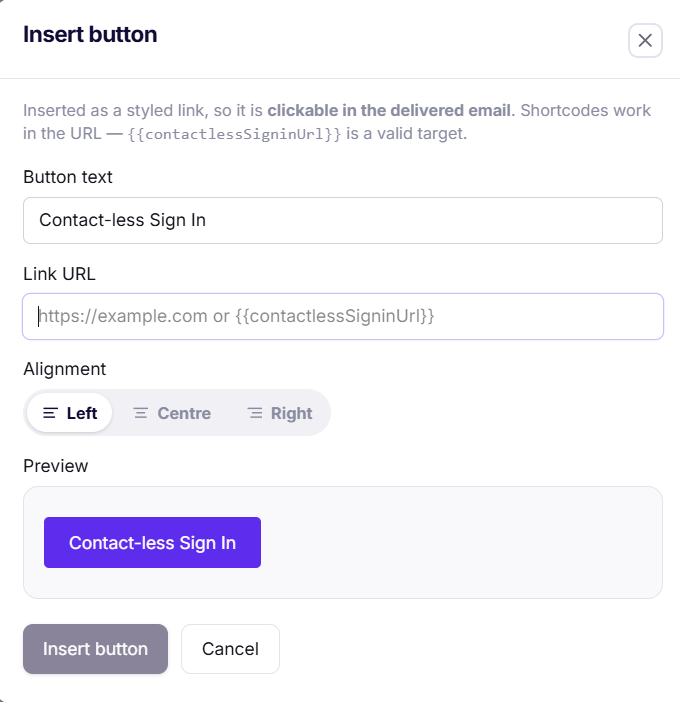Click the {{contactlessSigninUrl}} shortcode in help text

[x=234, y=134]
